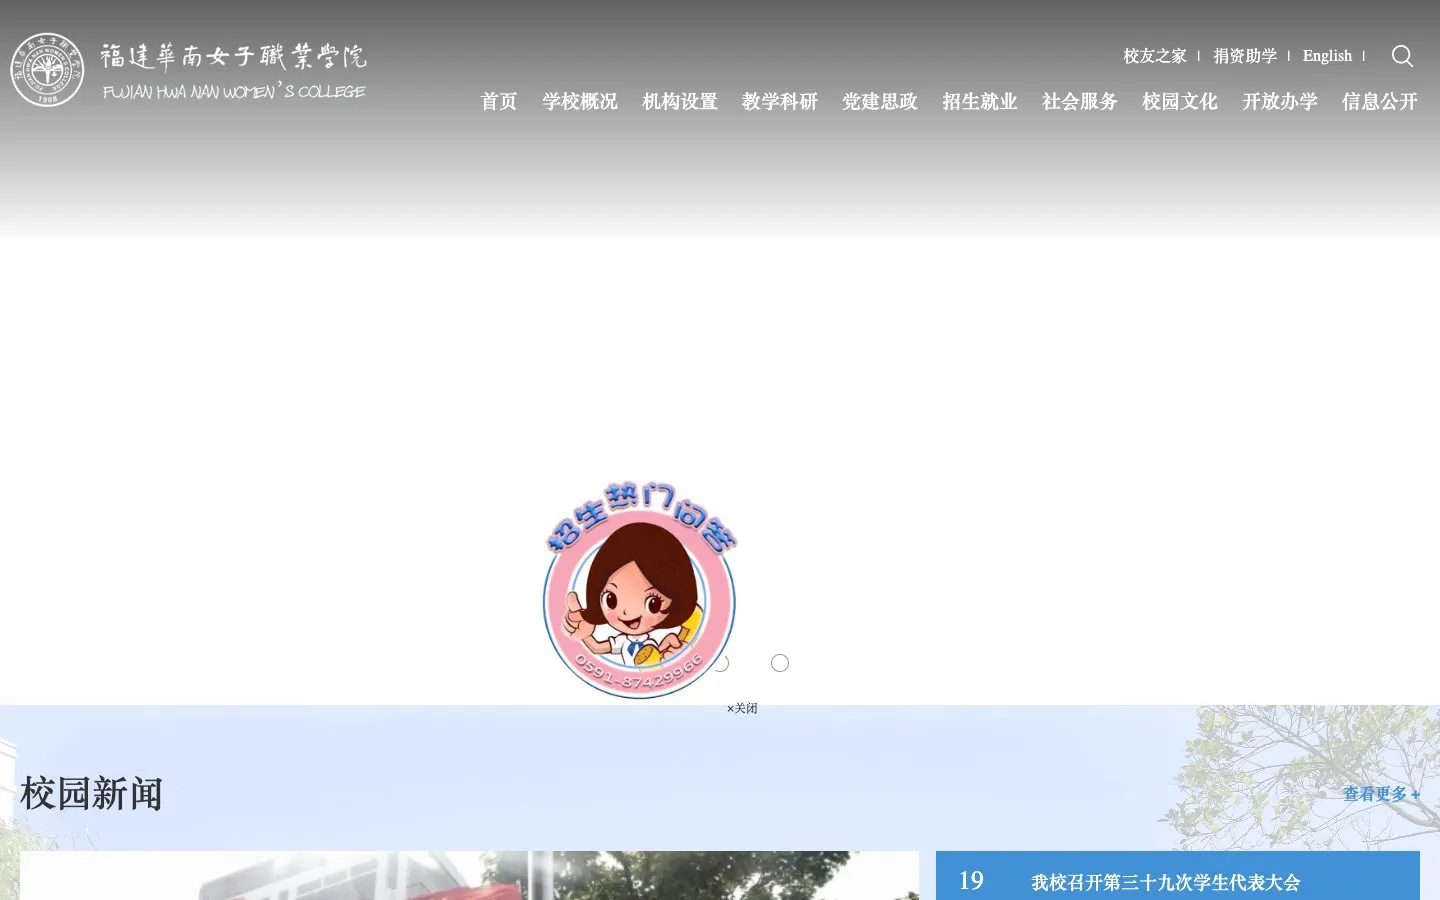Open the 学校概况 menu
1440x900 pixels.
[580, 101]
